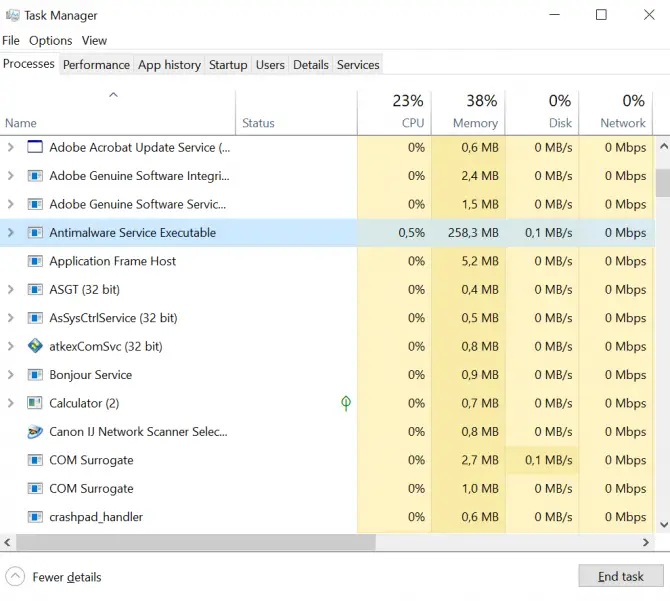Click the atkexComSvc diamond icon
The image size is (670, 601).
(x=35, y=346)
